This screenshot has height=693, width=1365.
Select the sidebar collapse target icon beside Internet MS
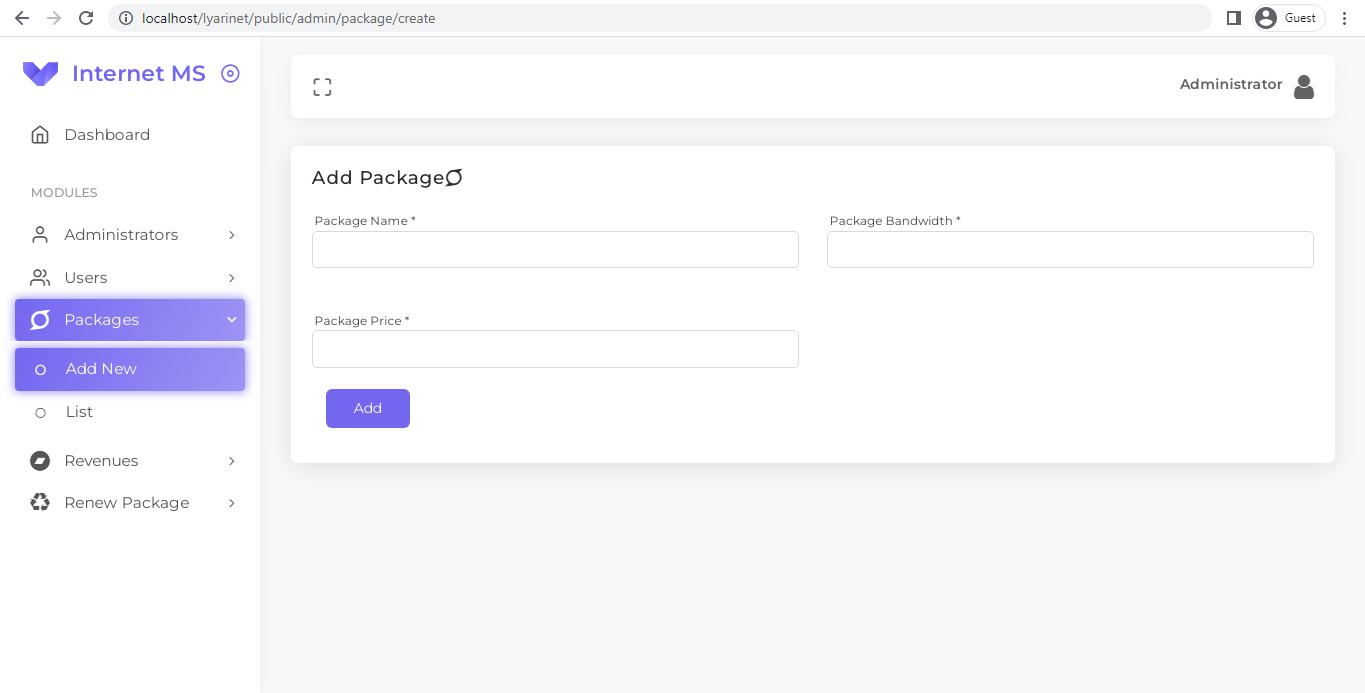click(x=231, y=73)
